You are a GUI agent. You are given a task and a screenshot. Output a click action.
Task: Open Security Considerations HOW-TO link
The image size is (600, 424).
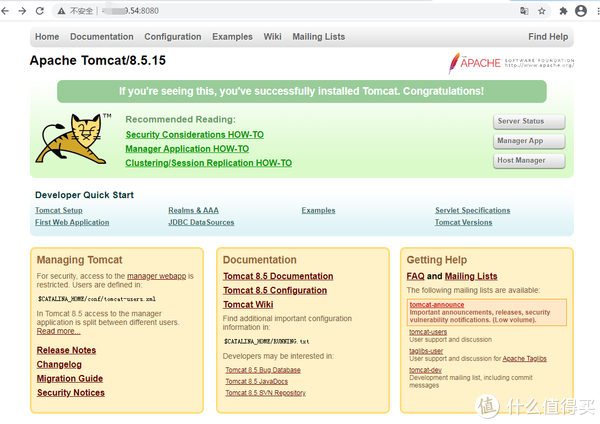[194, 135]
